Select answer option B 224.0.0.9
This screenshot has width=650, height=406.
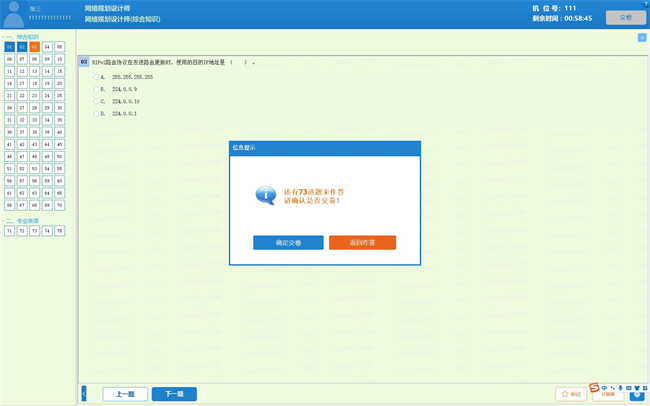tap(97, 89)
